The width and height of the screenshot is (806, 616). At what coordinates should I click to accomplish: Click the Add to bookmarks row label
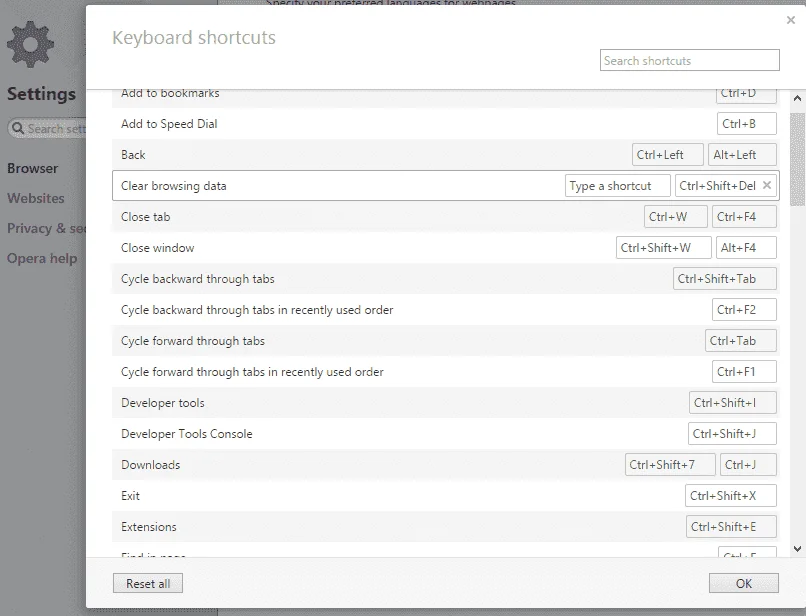point(170,94)
